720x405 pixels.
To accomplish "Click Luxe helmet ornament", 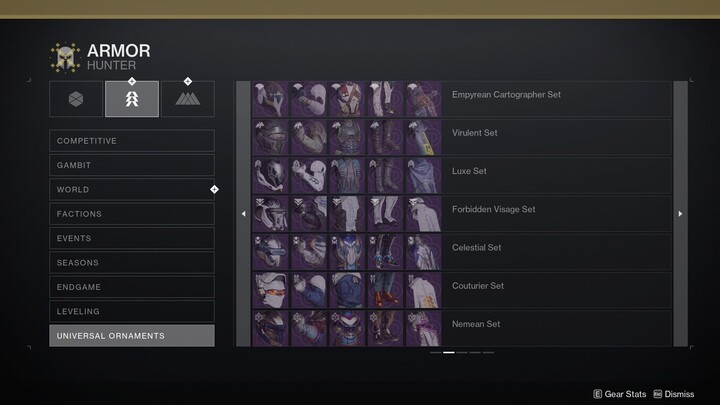I will click(271, 175).
